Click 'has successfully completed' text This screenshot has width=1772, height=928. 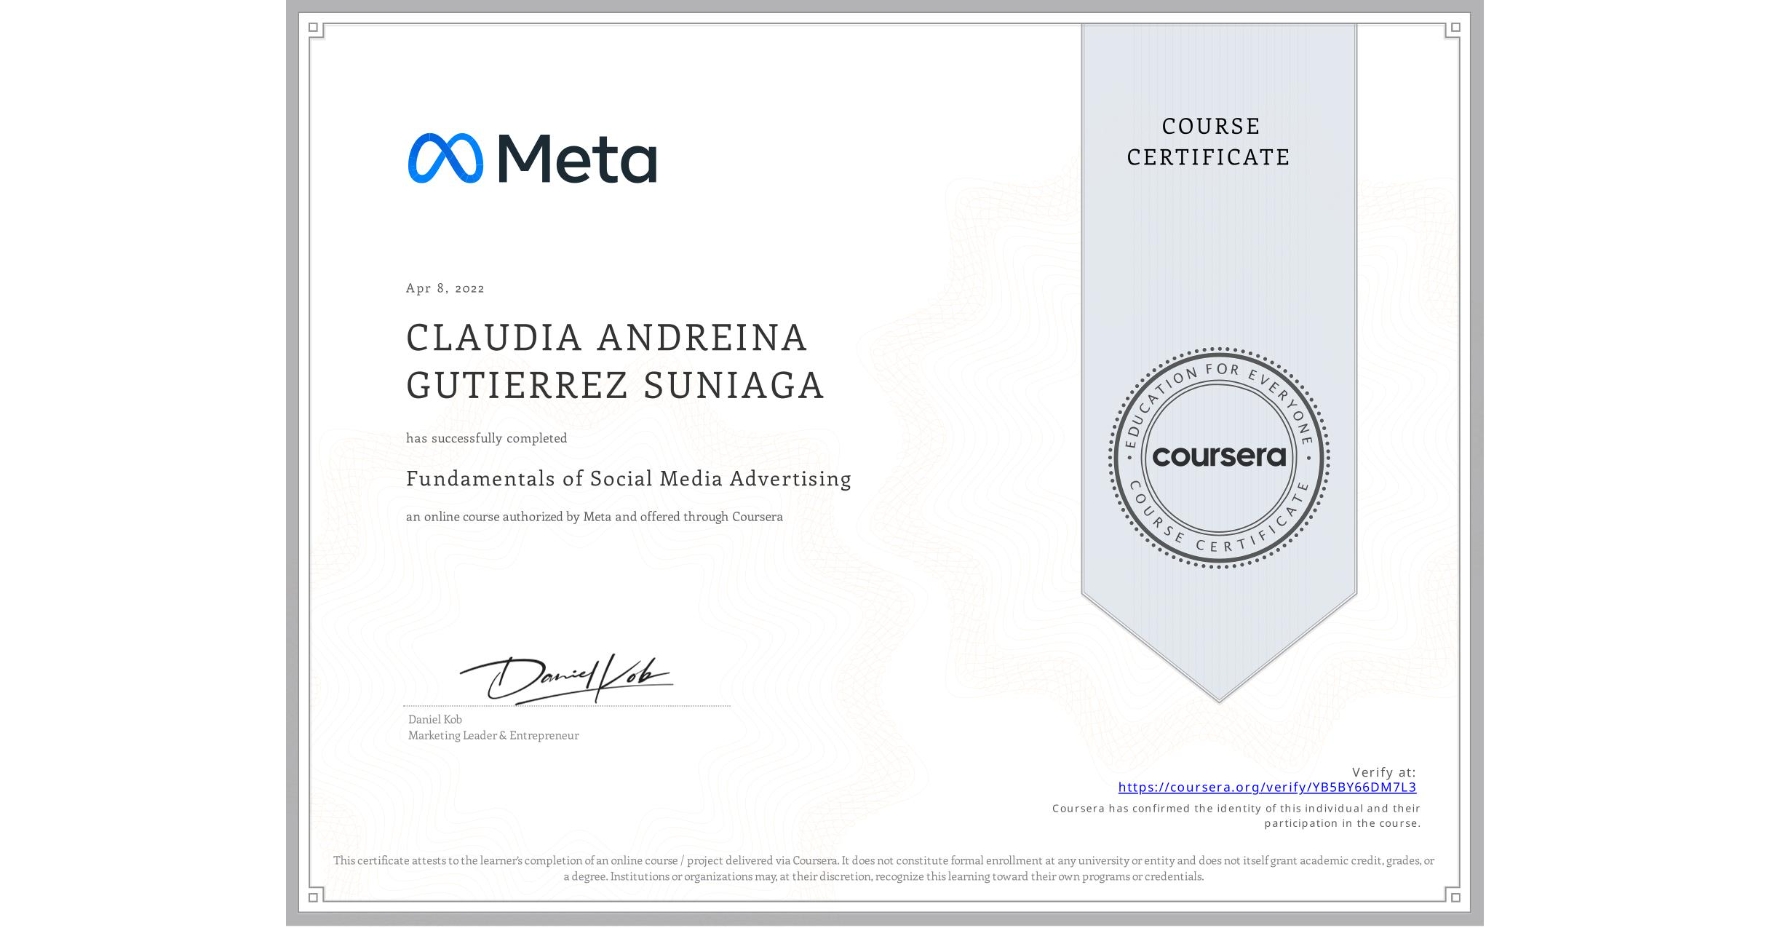[x=486, y=438]
